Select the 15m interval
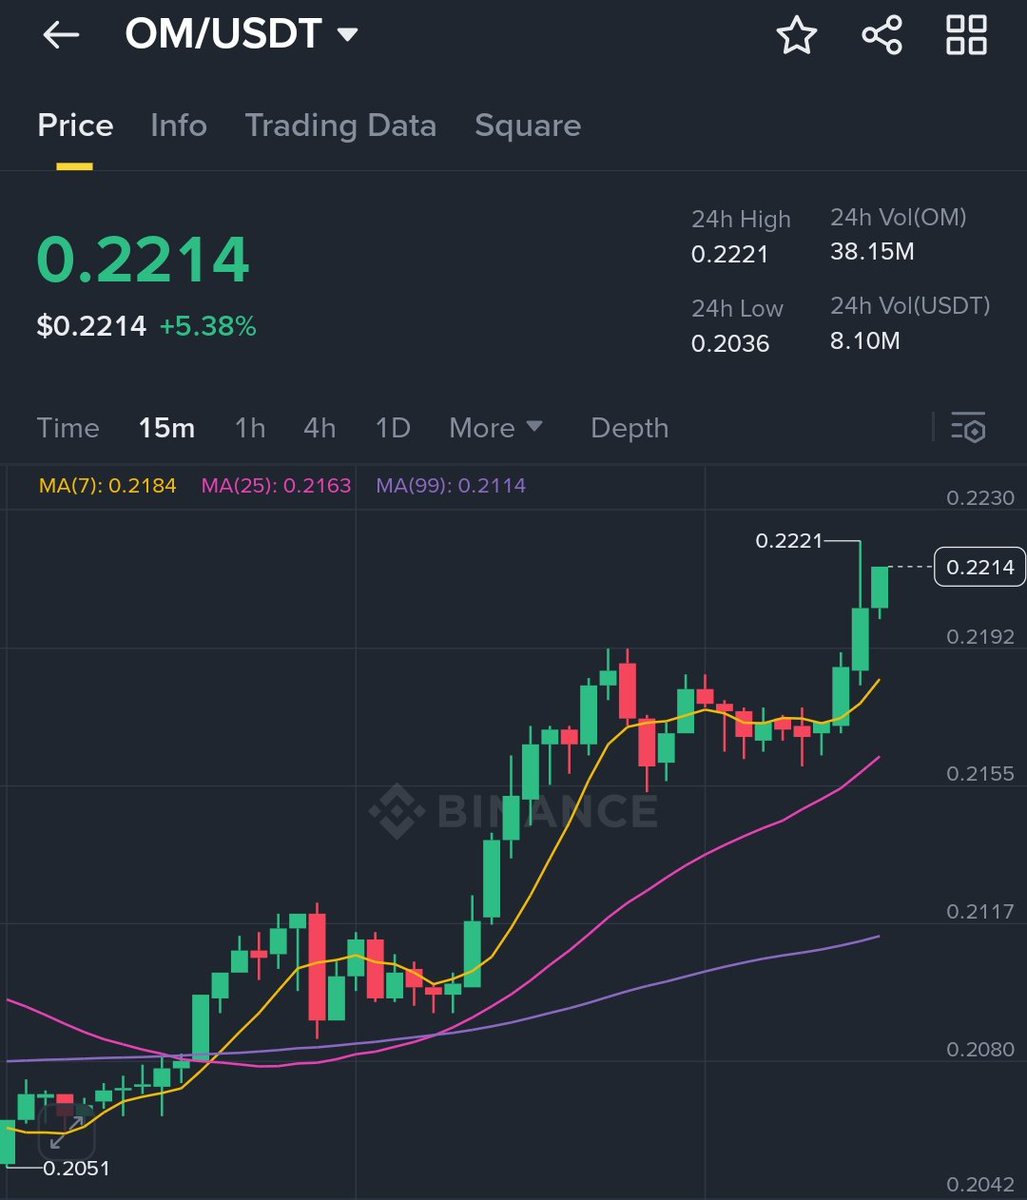 click(167, 428)
